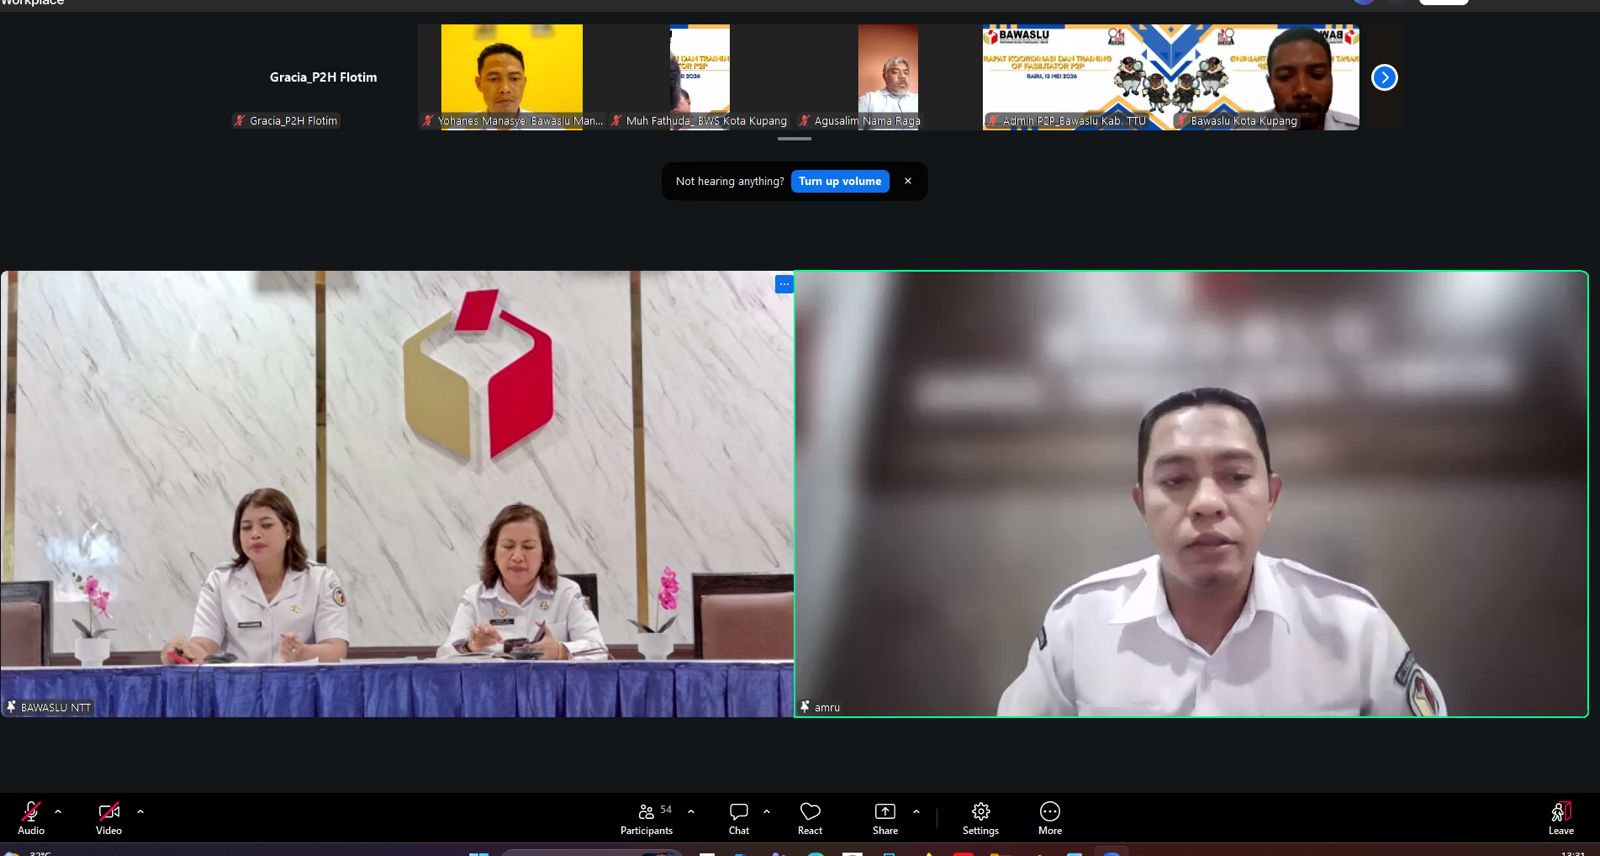Screen dimensions: 1600x856
Task: Open BAWASLU NTT video options ellipsis
Action: 784,284
